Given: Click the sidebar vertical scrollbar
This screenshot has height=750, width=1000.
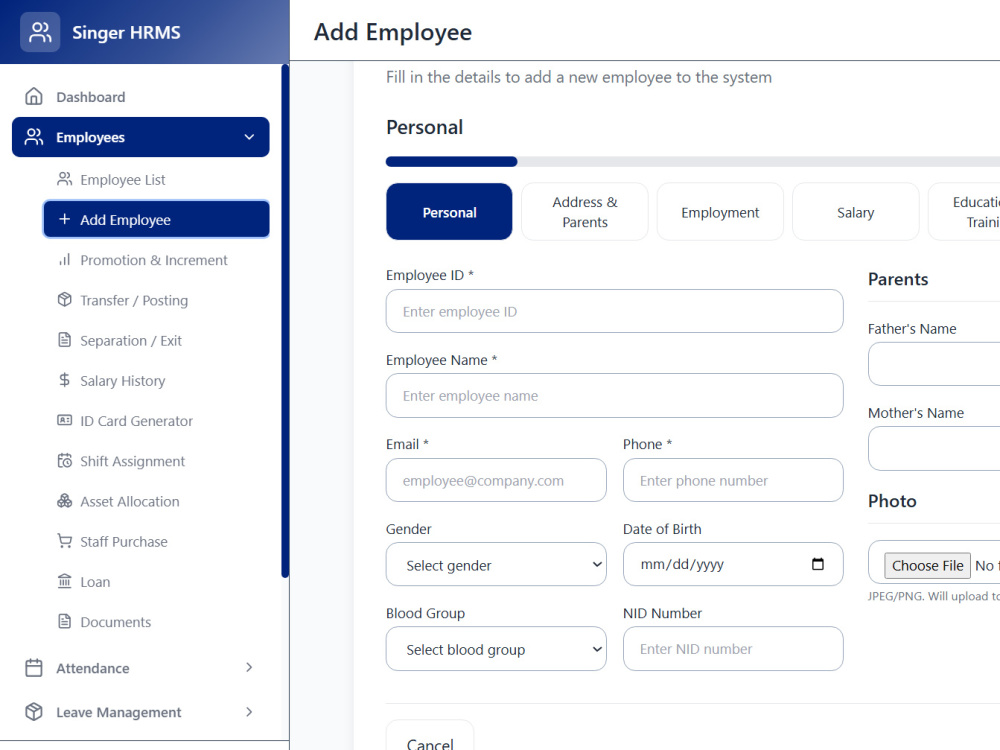Looking at the screenshot, I should coord(285,321).
